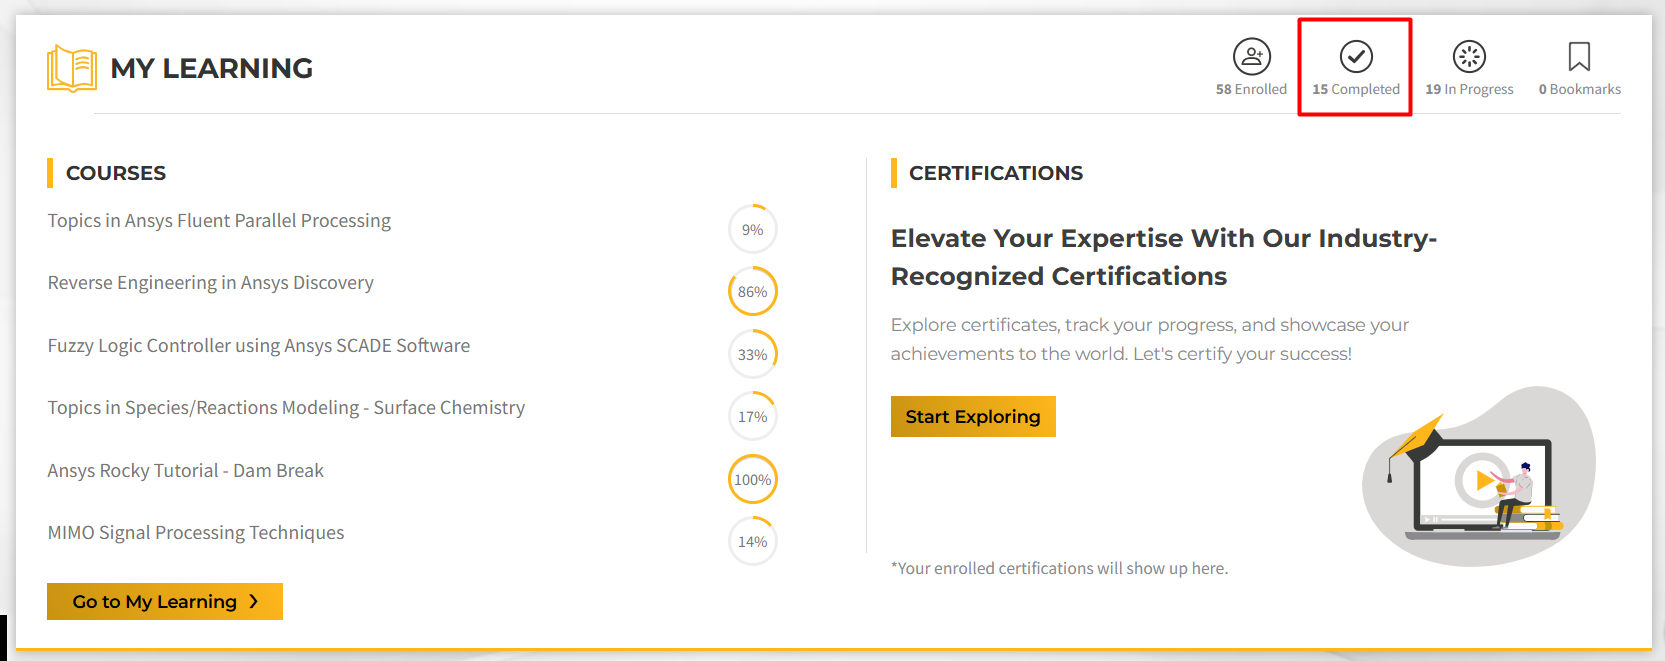Click the My Learning open book logo
The width and height of the screenshot is (1665, 661).
pyautogui.click(x=72, y=68)
